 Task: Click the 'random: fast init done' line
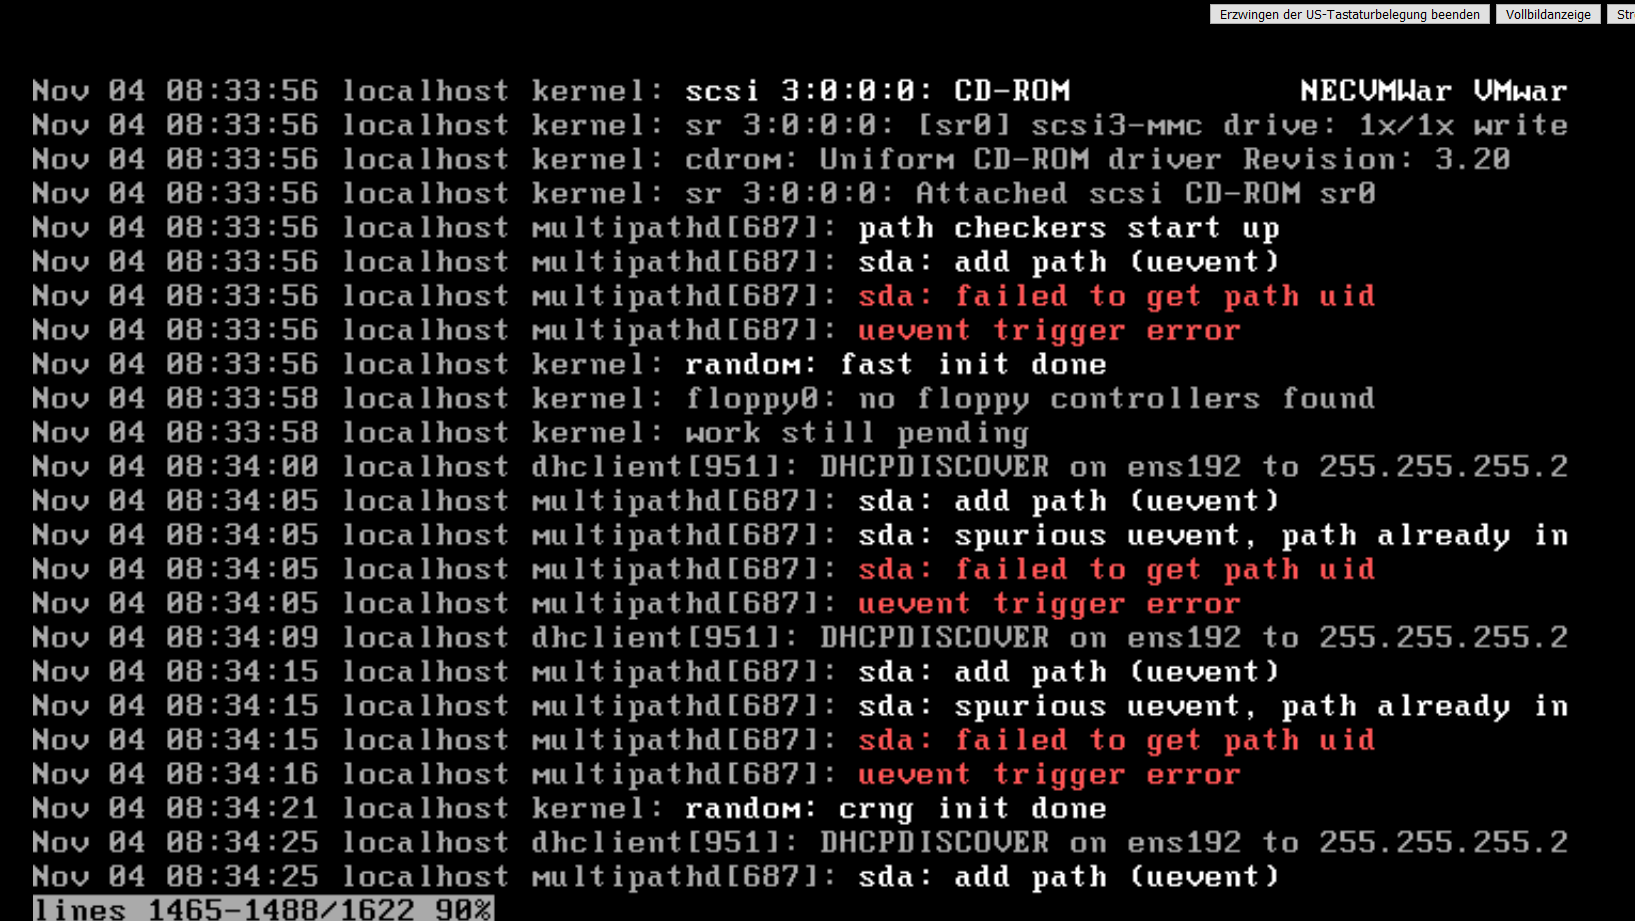[x=896, y=364]
